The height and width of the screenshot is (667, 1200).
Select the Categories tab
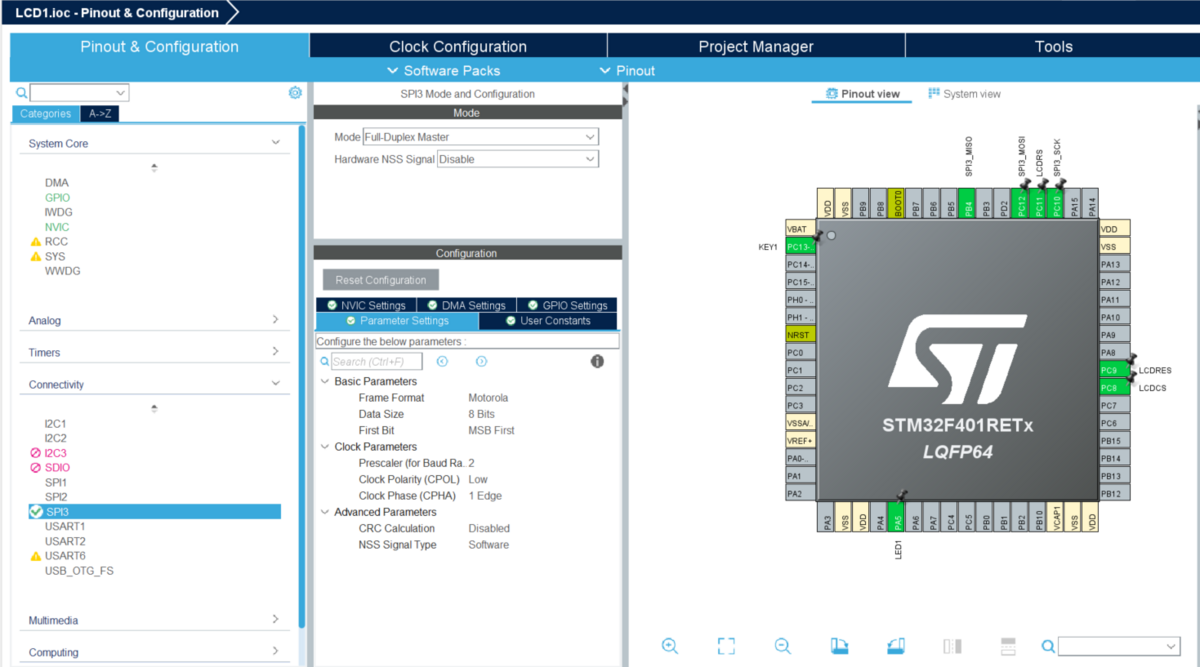point(45,114)
